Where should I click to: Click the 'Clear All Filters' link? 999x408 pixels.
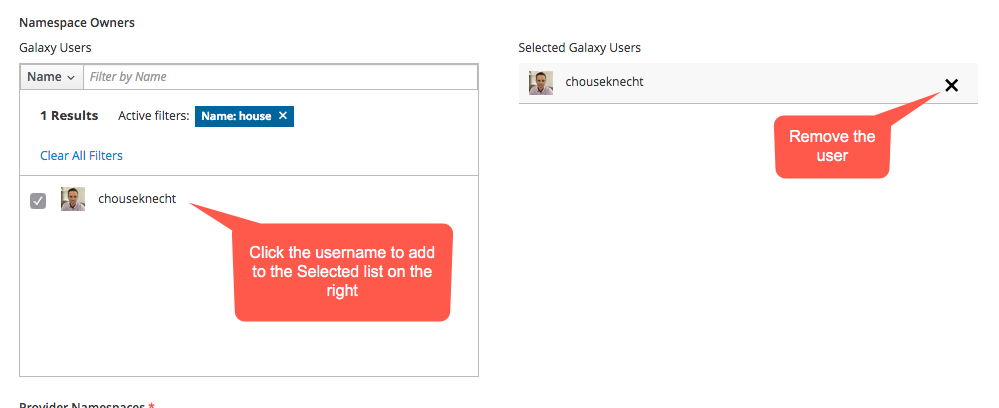[82, 156]
